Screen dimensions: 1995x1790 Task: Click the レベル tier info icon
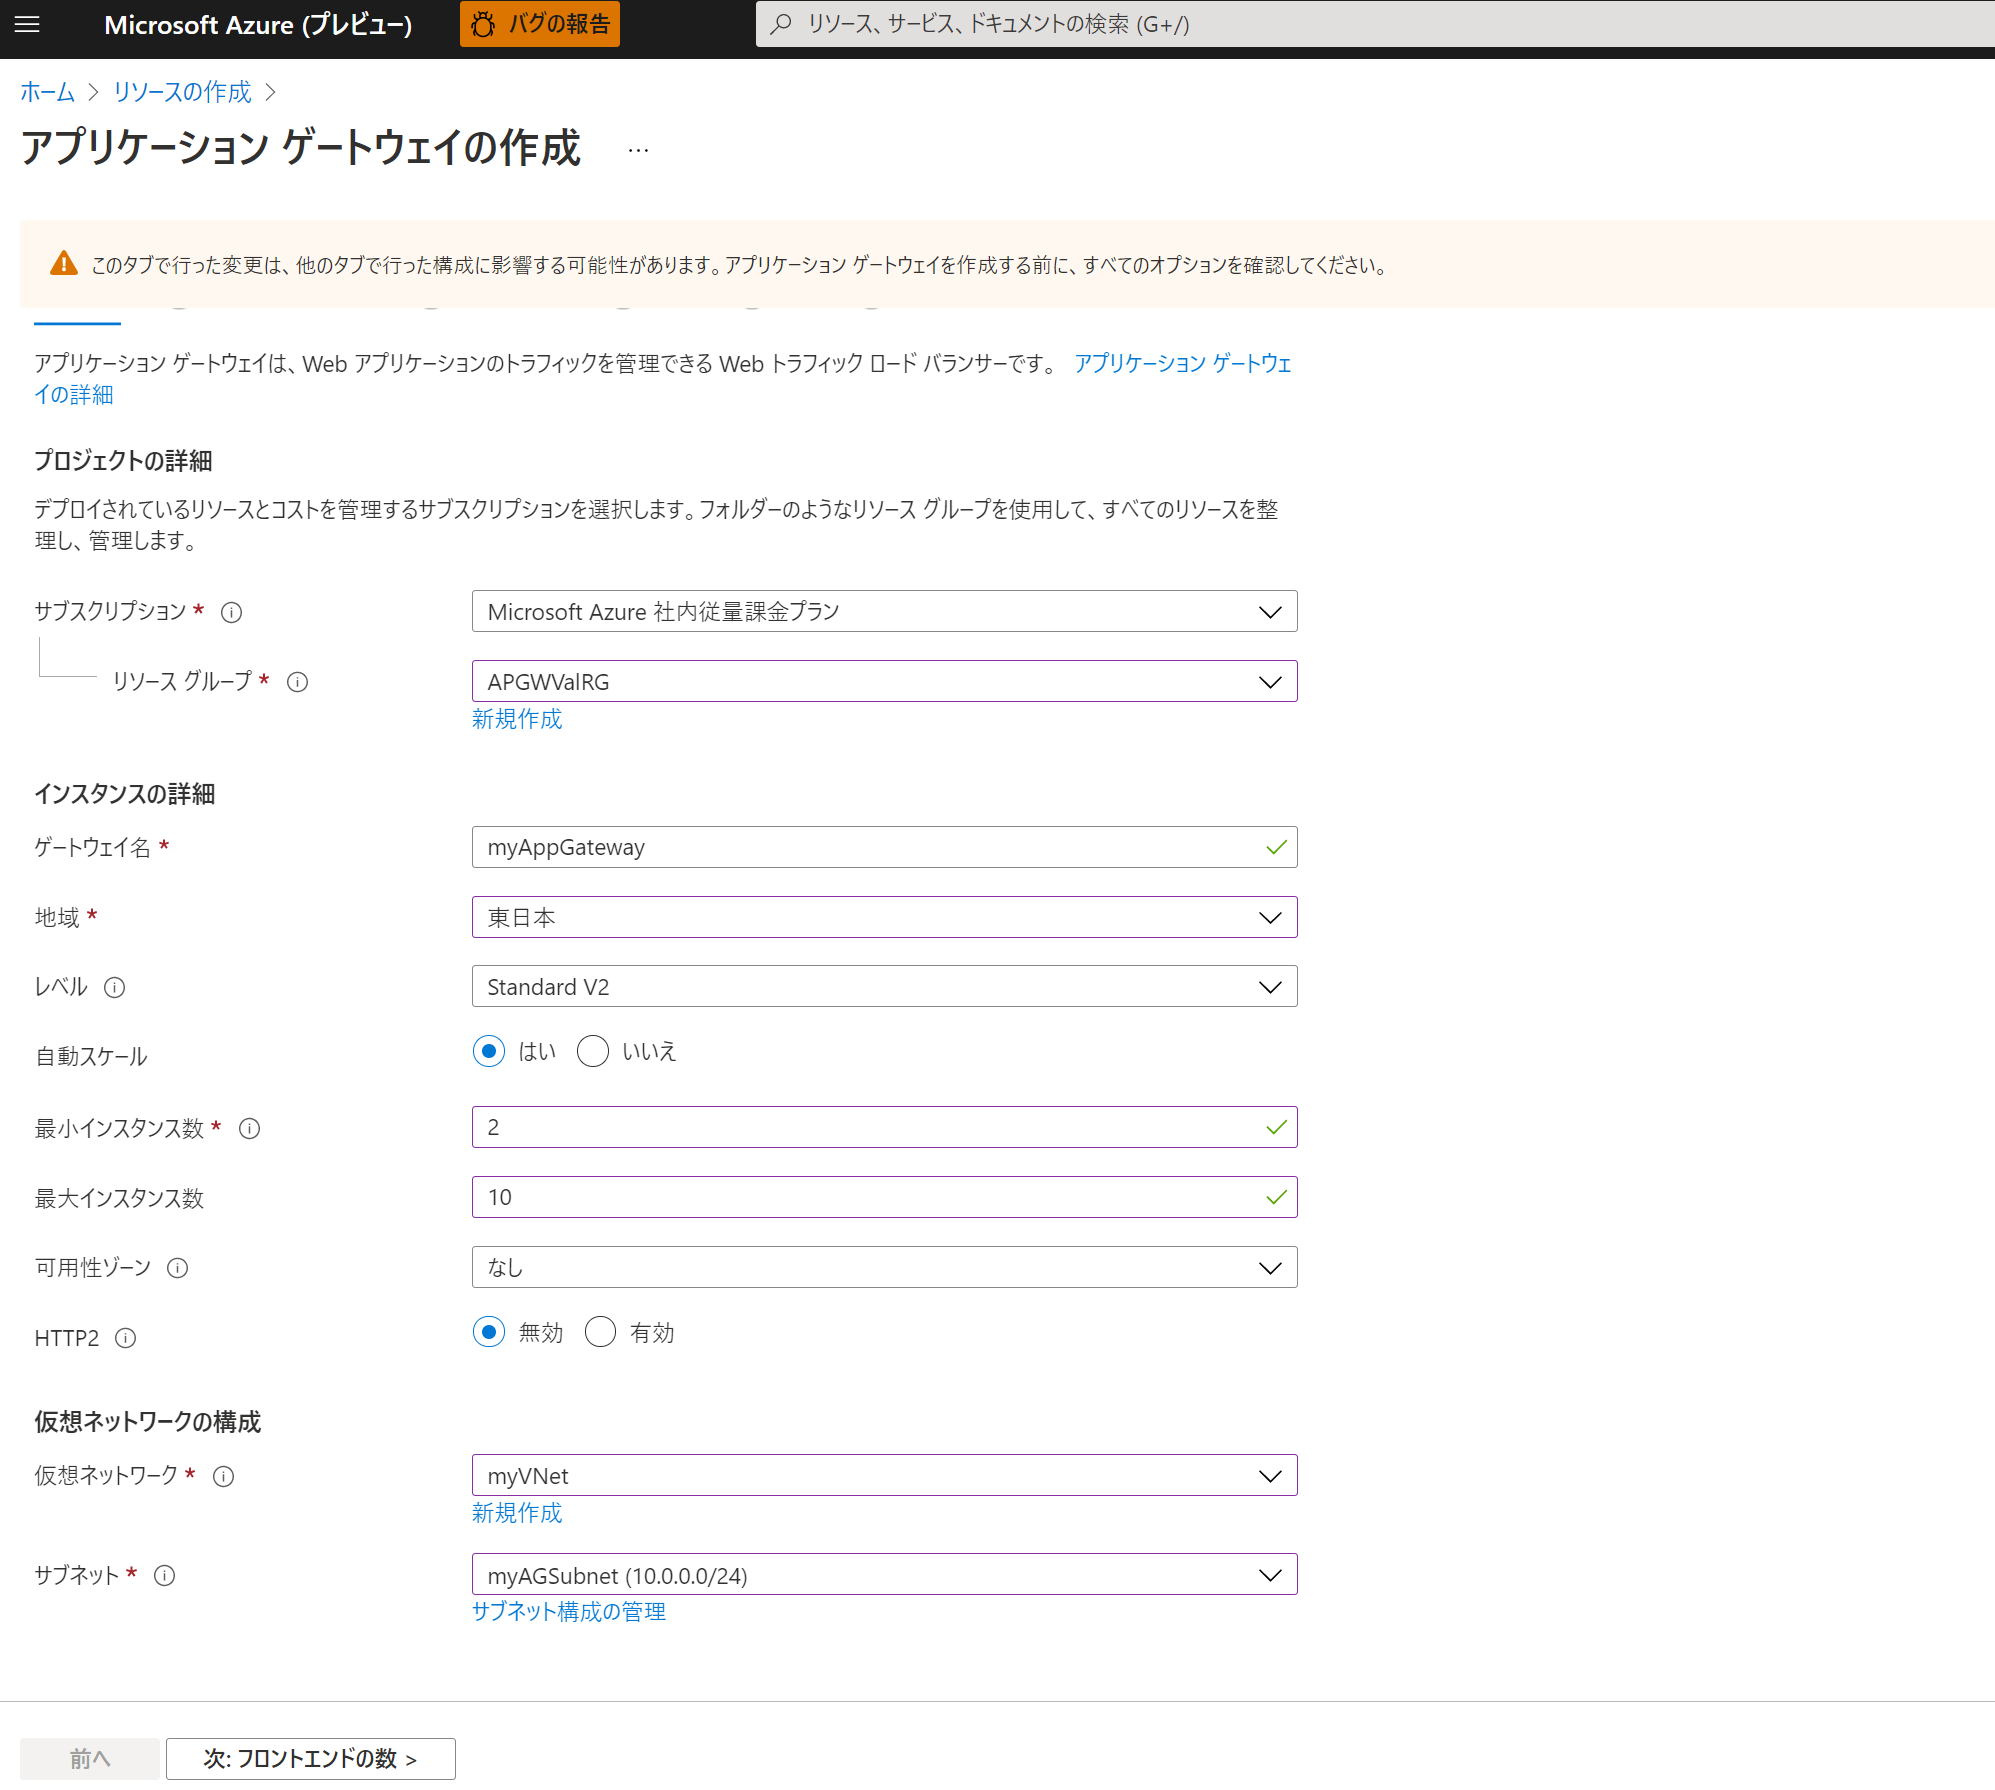point(115,988)
